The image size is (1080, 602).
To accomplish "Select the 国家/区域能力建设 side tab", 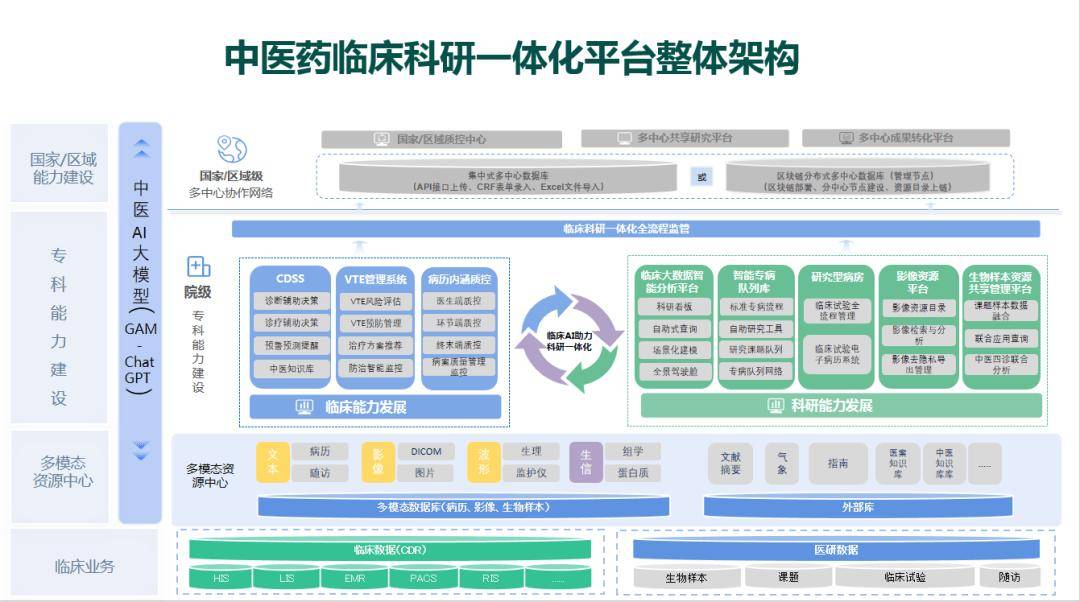I will pos(63,168).
